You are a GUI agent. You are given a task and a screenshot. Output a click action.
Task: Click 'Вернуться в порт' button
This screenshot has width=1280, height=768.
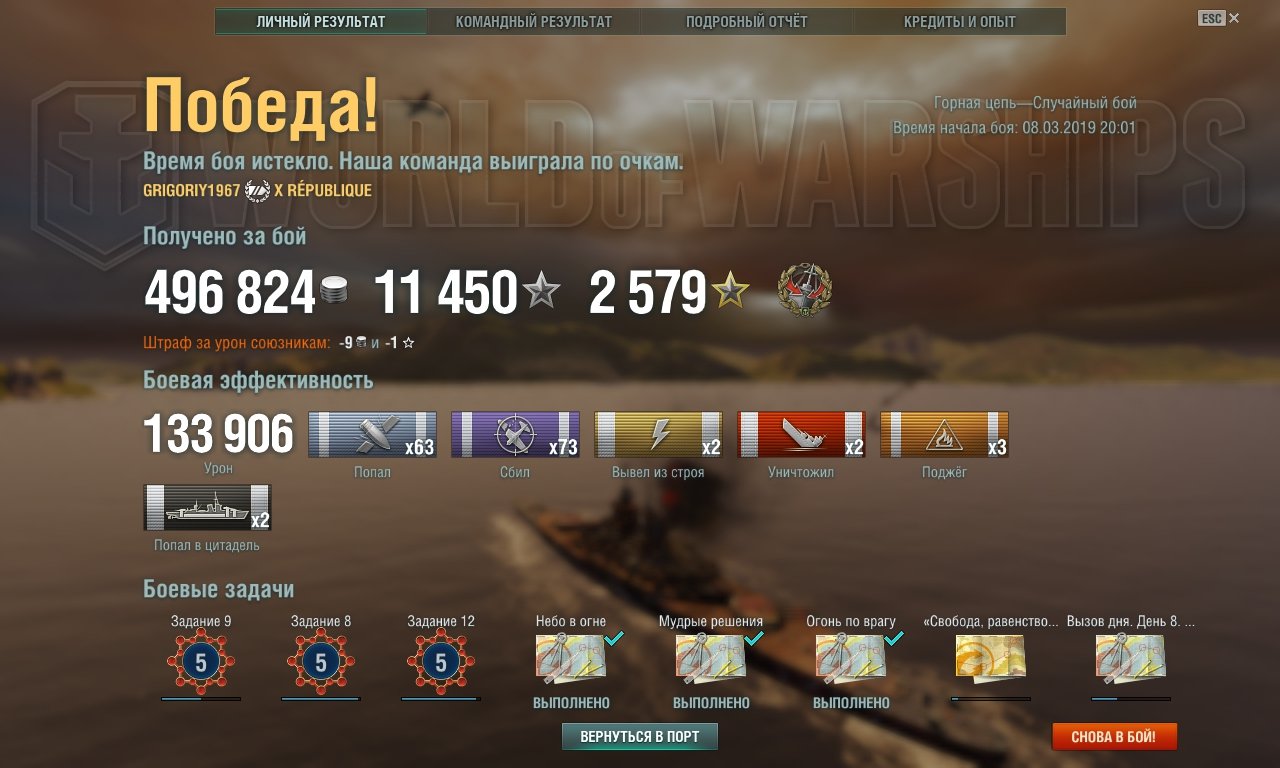[640, 737]
